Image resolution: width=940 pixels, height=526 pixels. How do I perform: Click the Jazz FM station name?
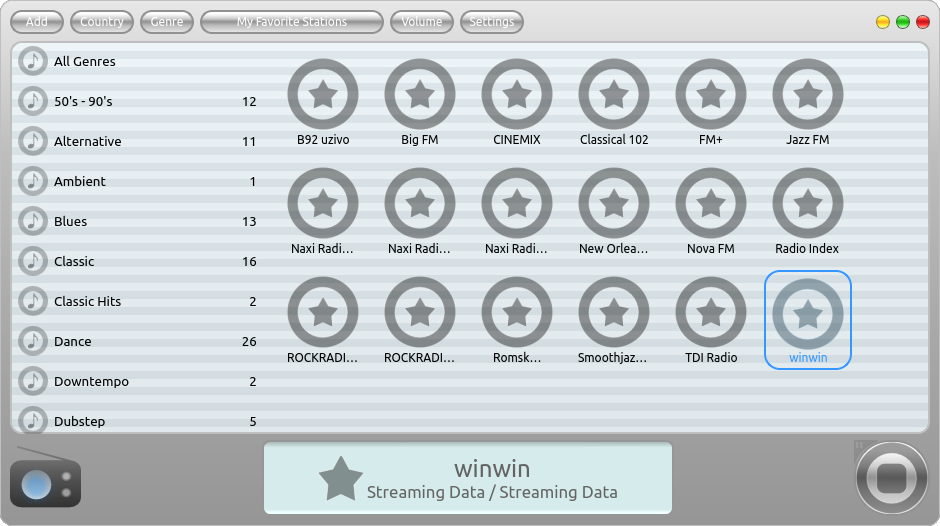pos(808,140)
